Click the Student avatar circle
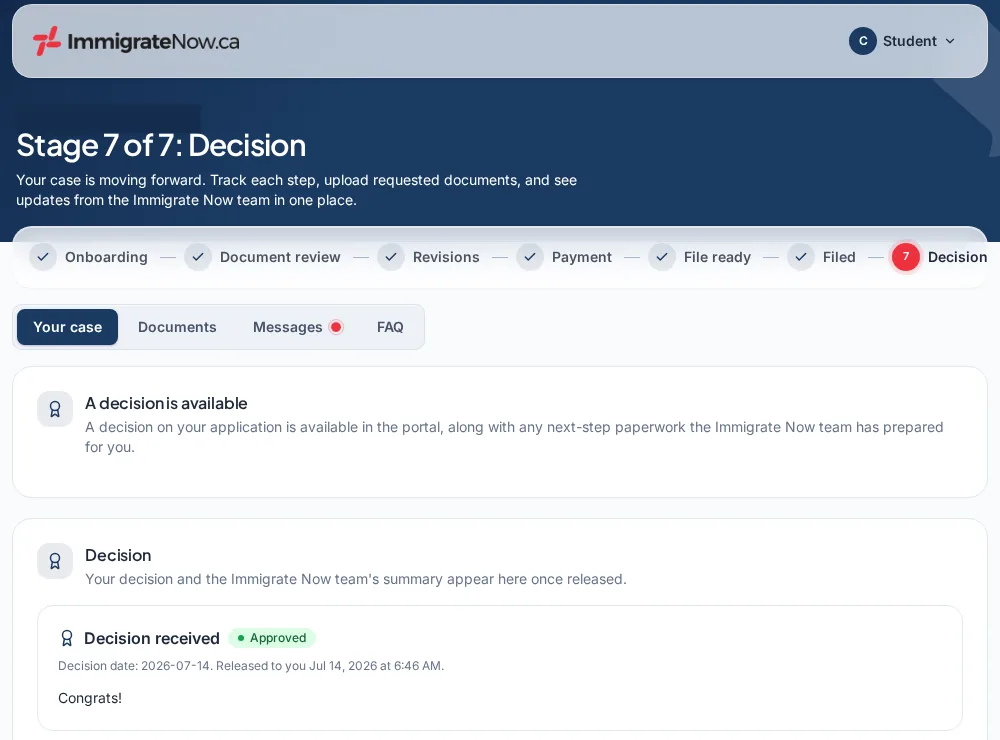The height and width of the screenshot is (740, 1000). [x=862, y=41]
